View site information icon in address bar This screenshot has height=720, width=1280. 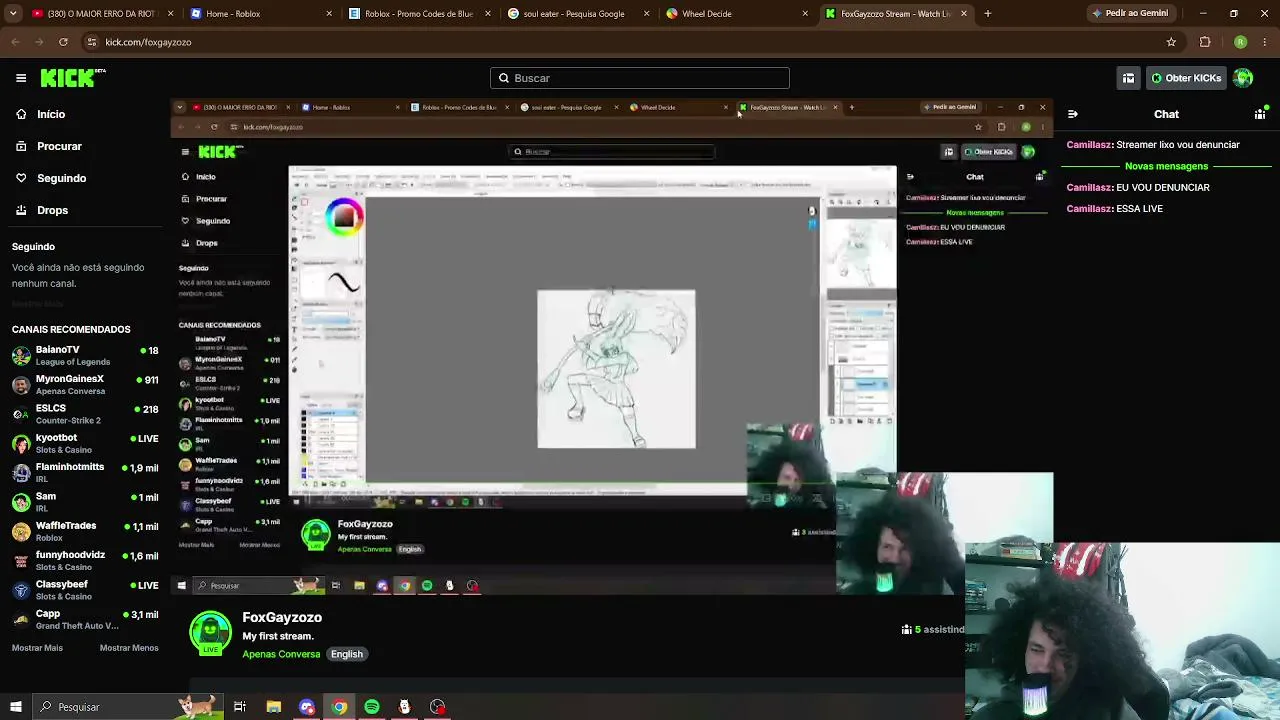pos(92,42)
